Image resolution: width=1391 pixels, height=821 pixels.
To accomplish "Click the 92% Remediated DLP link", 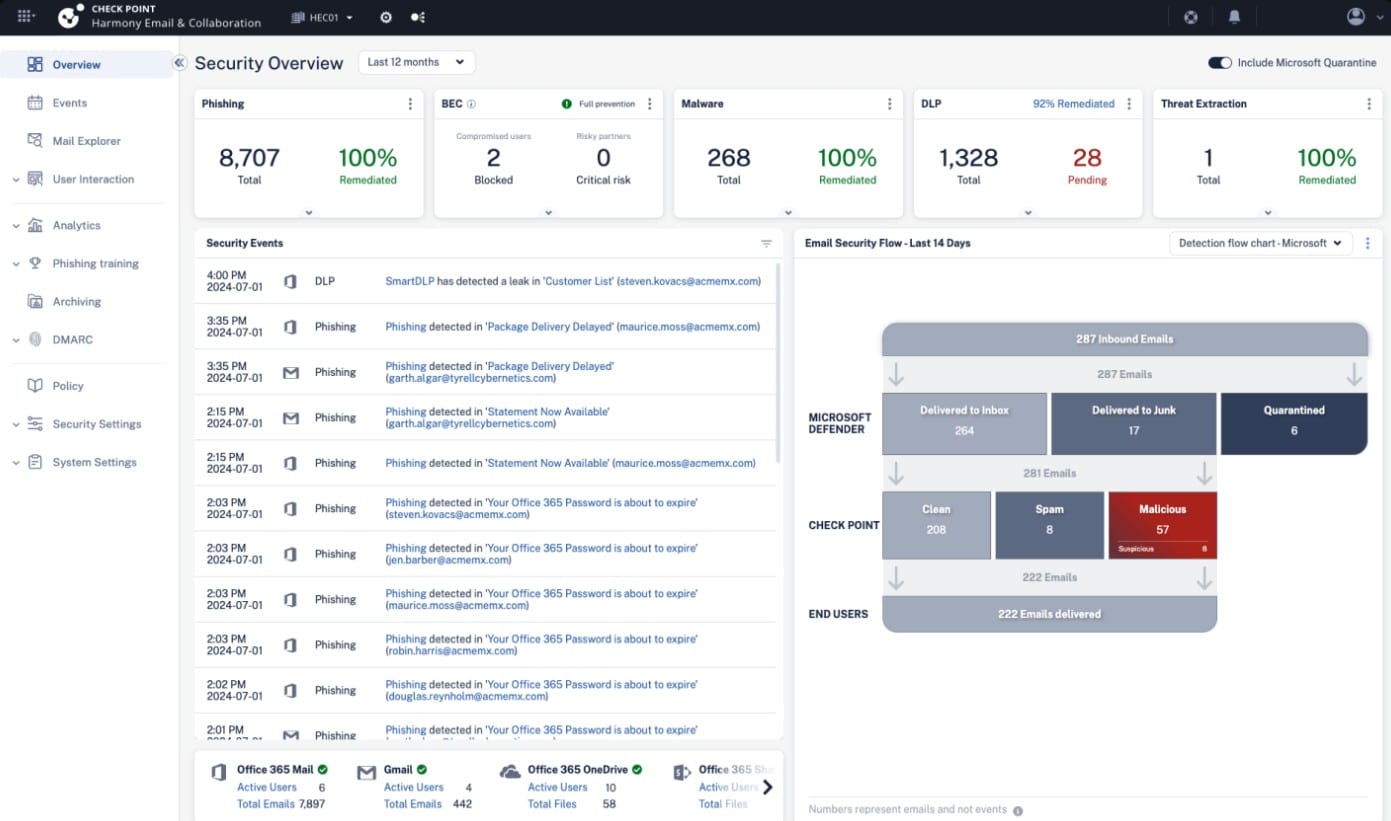I will pyautogui.click(x=1073, y=104).
